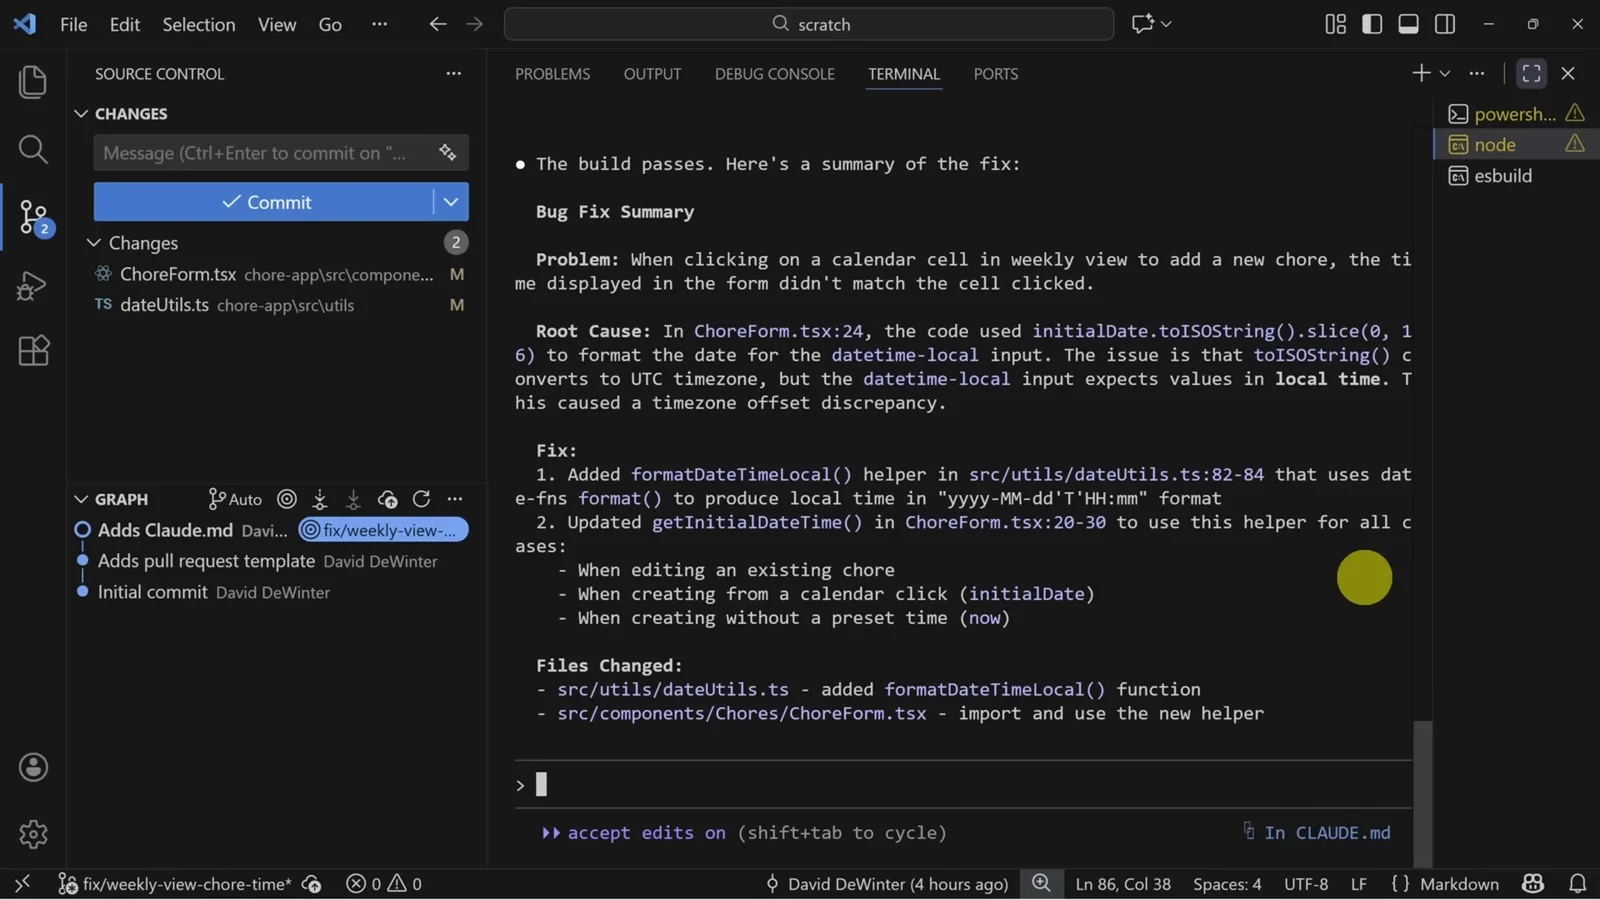
Task: Click the Publish branch cloud icon in Graph
Action: tap(388, 499)
